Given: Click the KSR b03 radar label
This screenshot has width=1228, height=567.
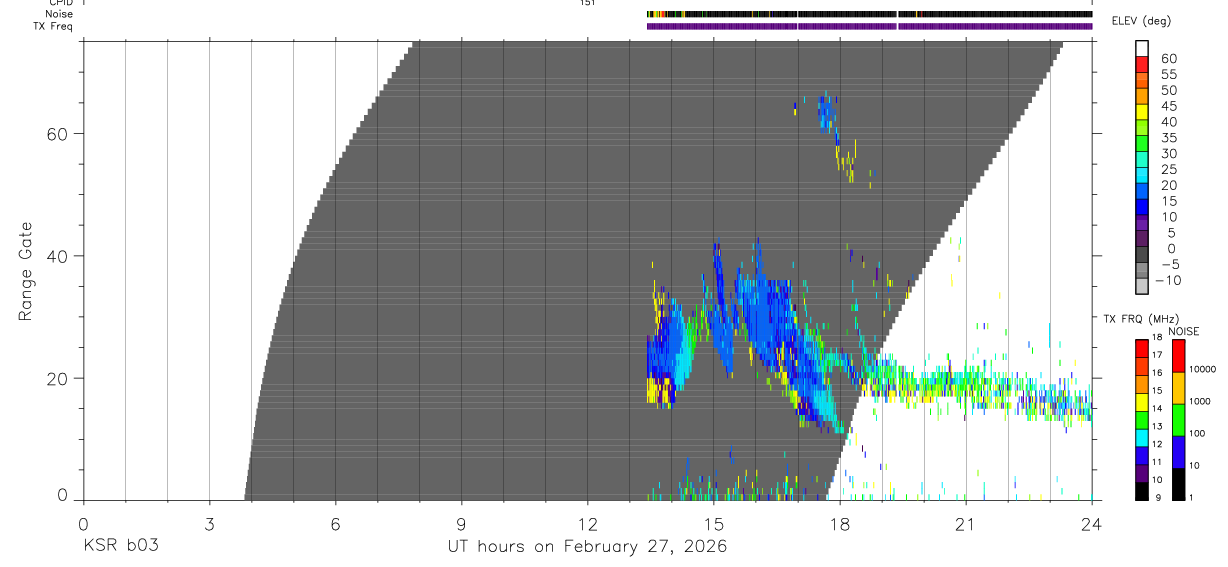Looking at the screenshot, I should click(x=120, y=546).
